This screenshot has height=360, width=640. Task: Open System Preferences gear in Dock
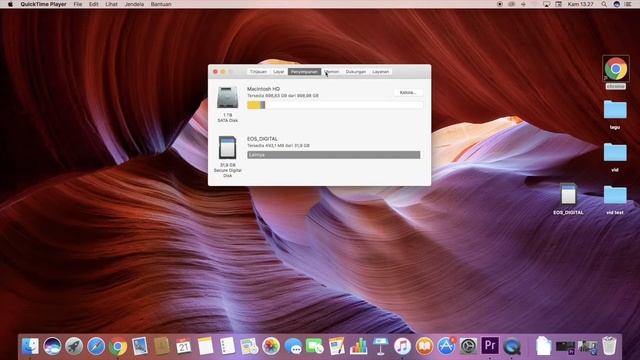[x=468, y=346]
